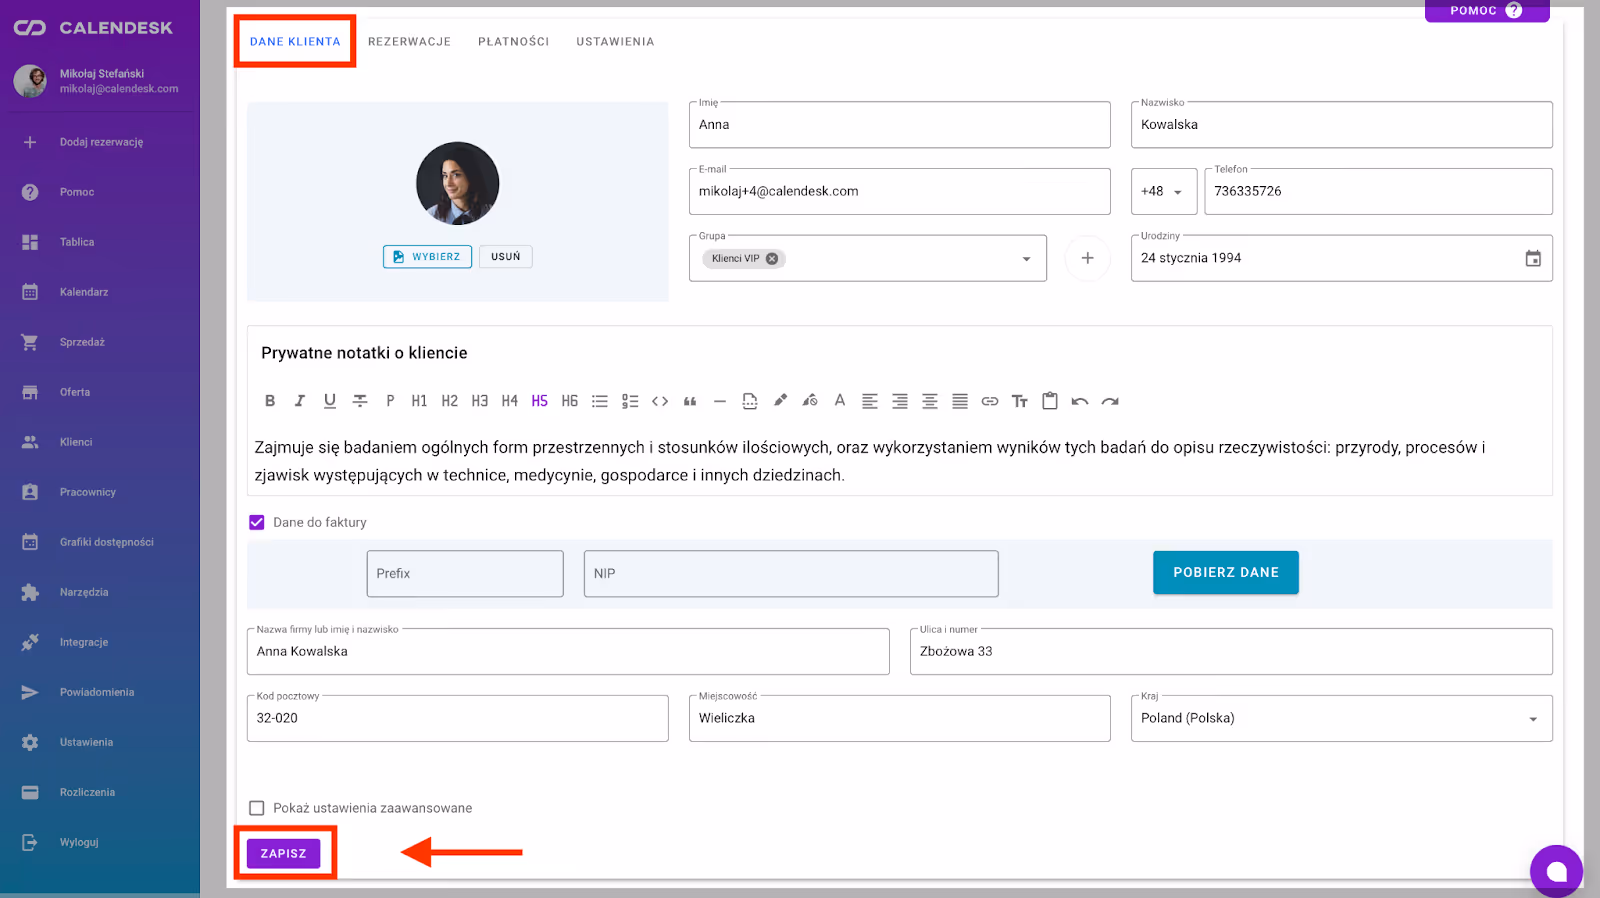Insert a link in notes
1600x898 pixels.
tap(990, 401)
